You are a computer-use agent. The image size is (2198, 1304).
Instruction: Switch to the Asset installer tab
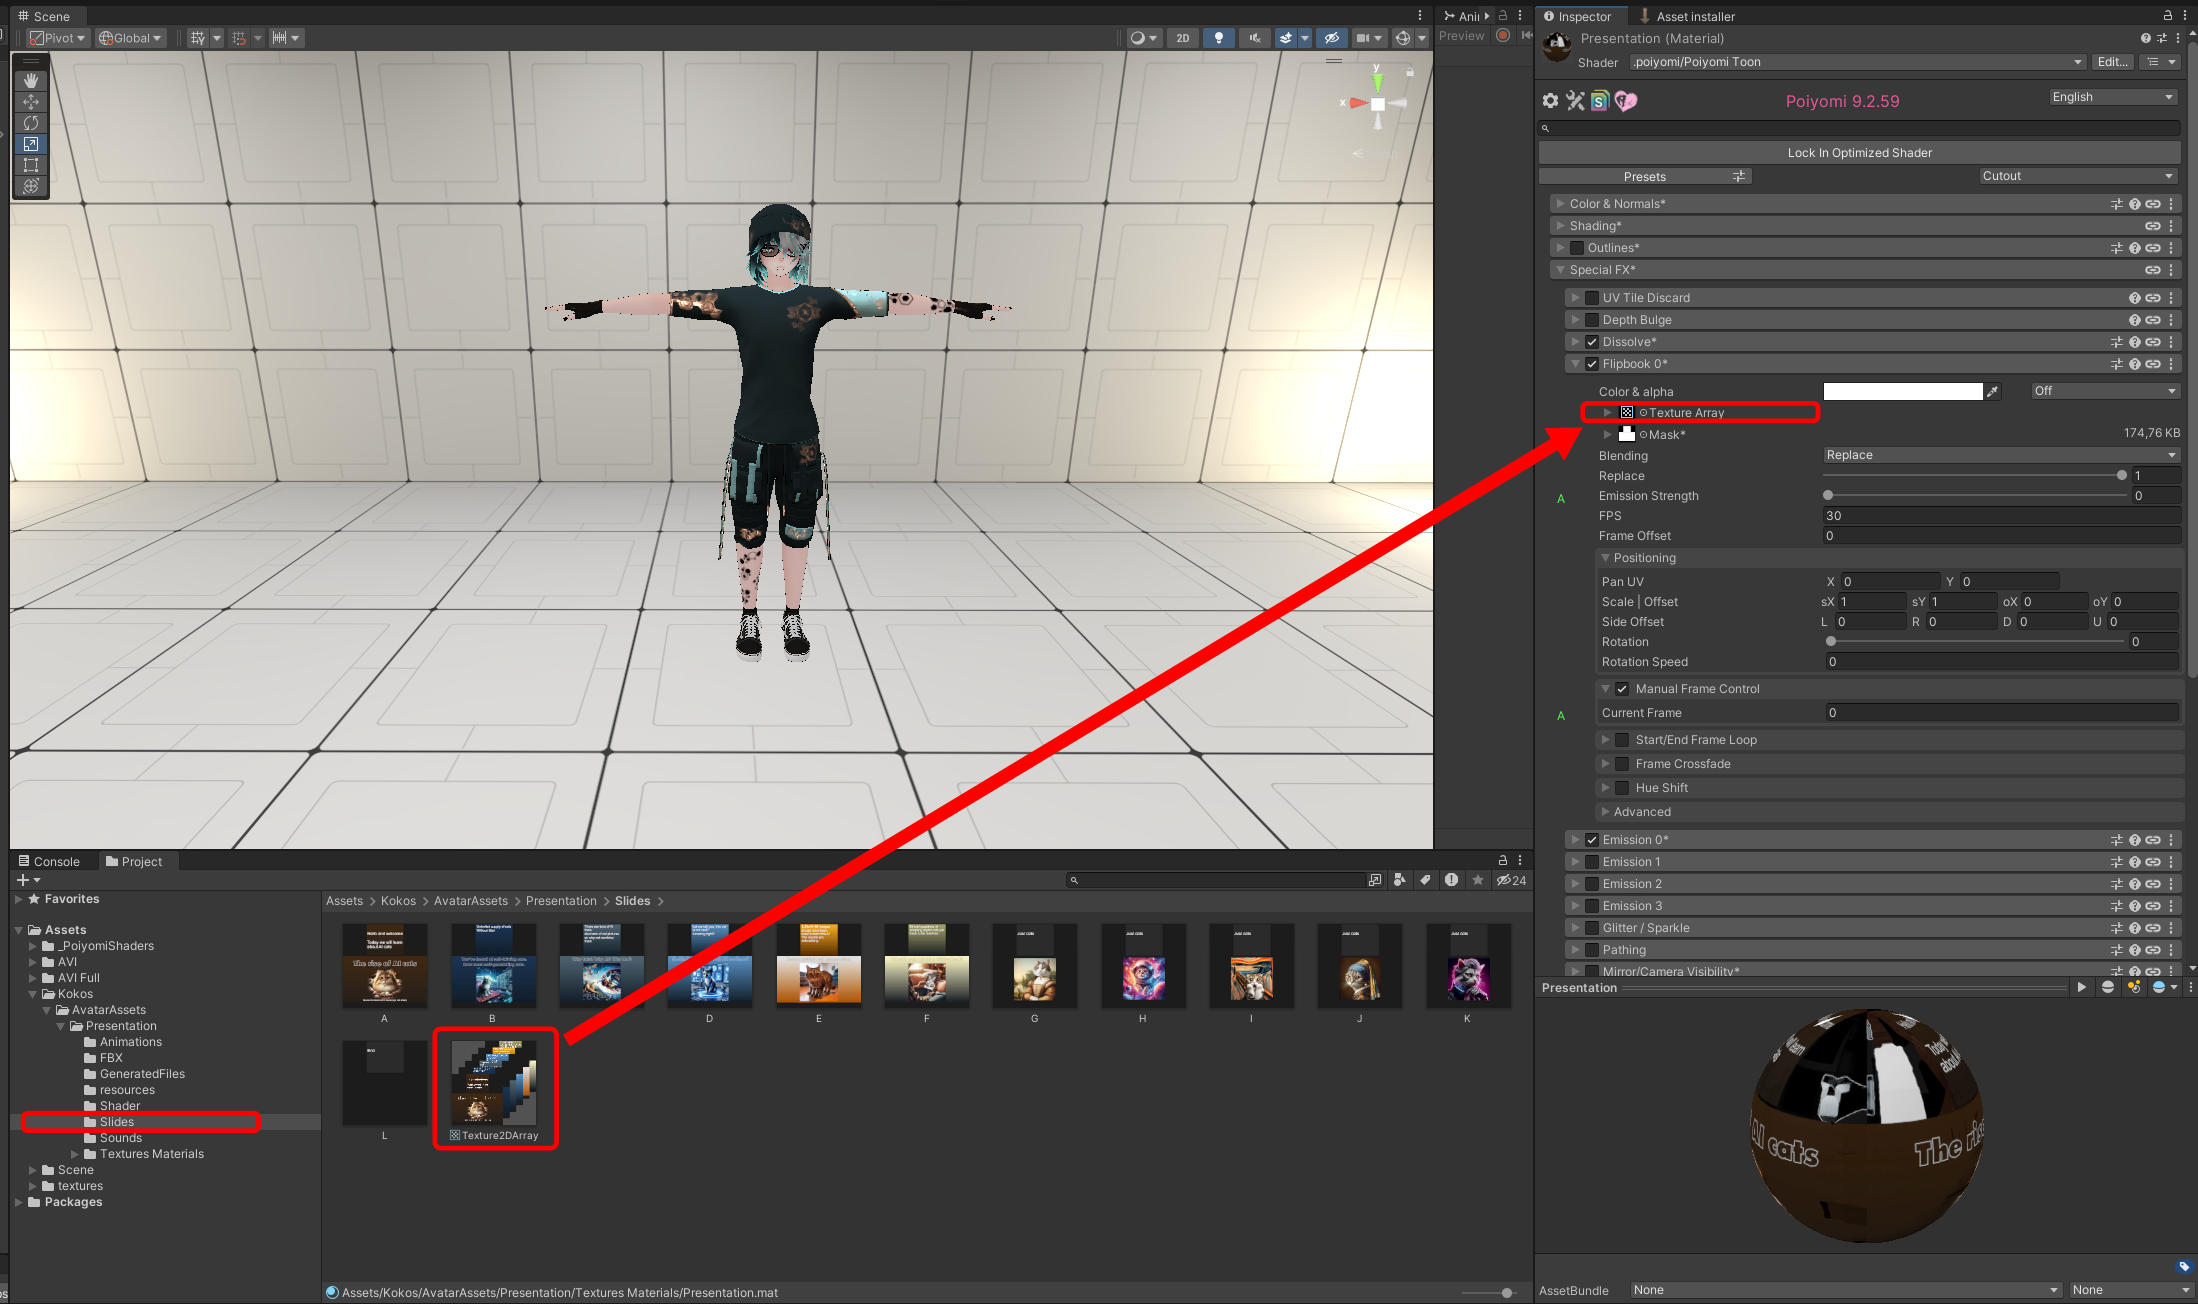pyautogui.click(x=1686, y=16)
